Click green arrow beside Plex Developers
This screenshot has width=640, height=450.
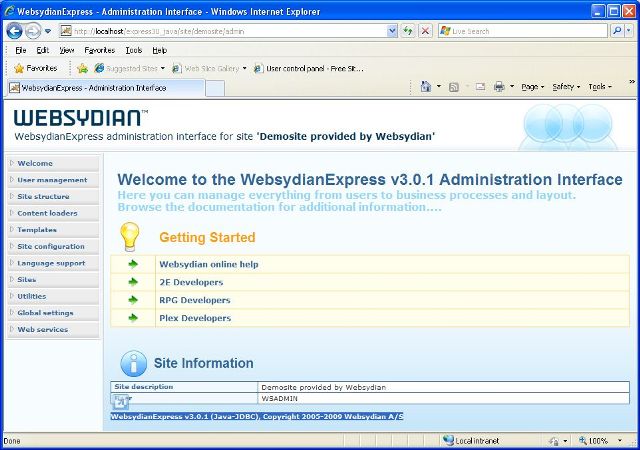133,318
